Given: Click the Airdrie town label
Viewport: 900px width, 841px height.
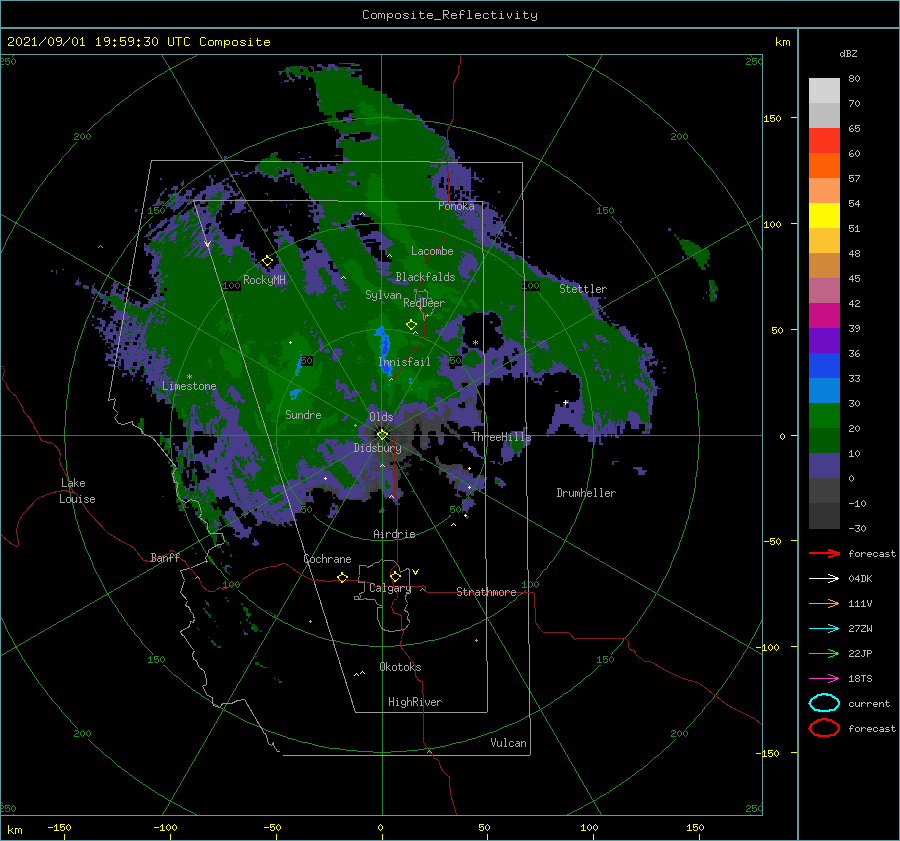Looking at the screenshot, I should [x=394, y=534].
